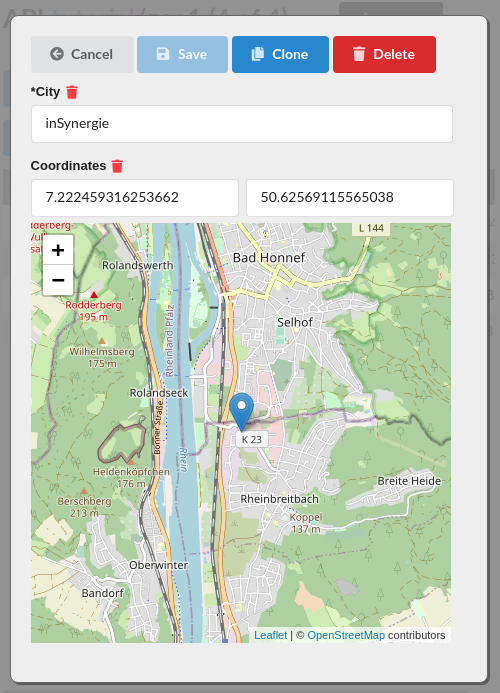The width and height of the screenshot is (500, 693).
Task: Open the Leaflet attribution link
Action: (x=271, y=635)
